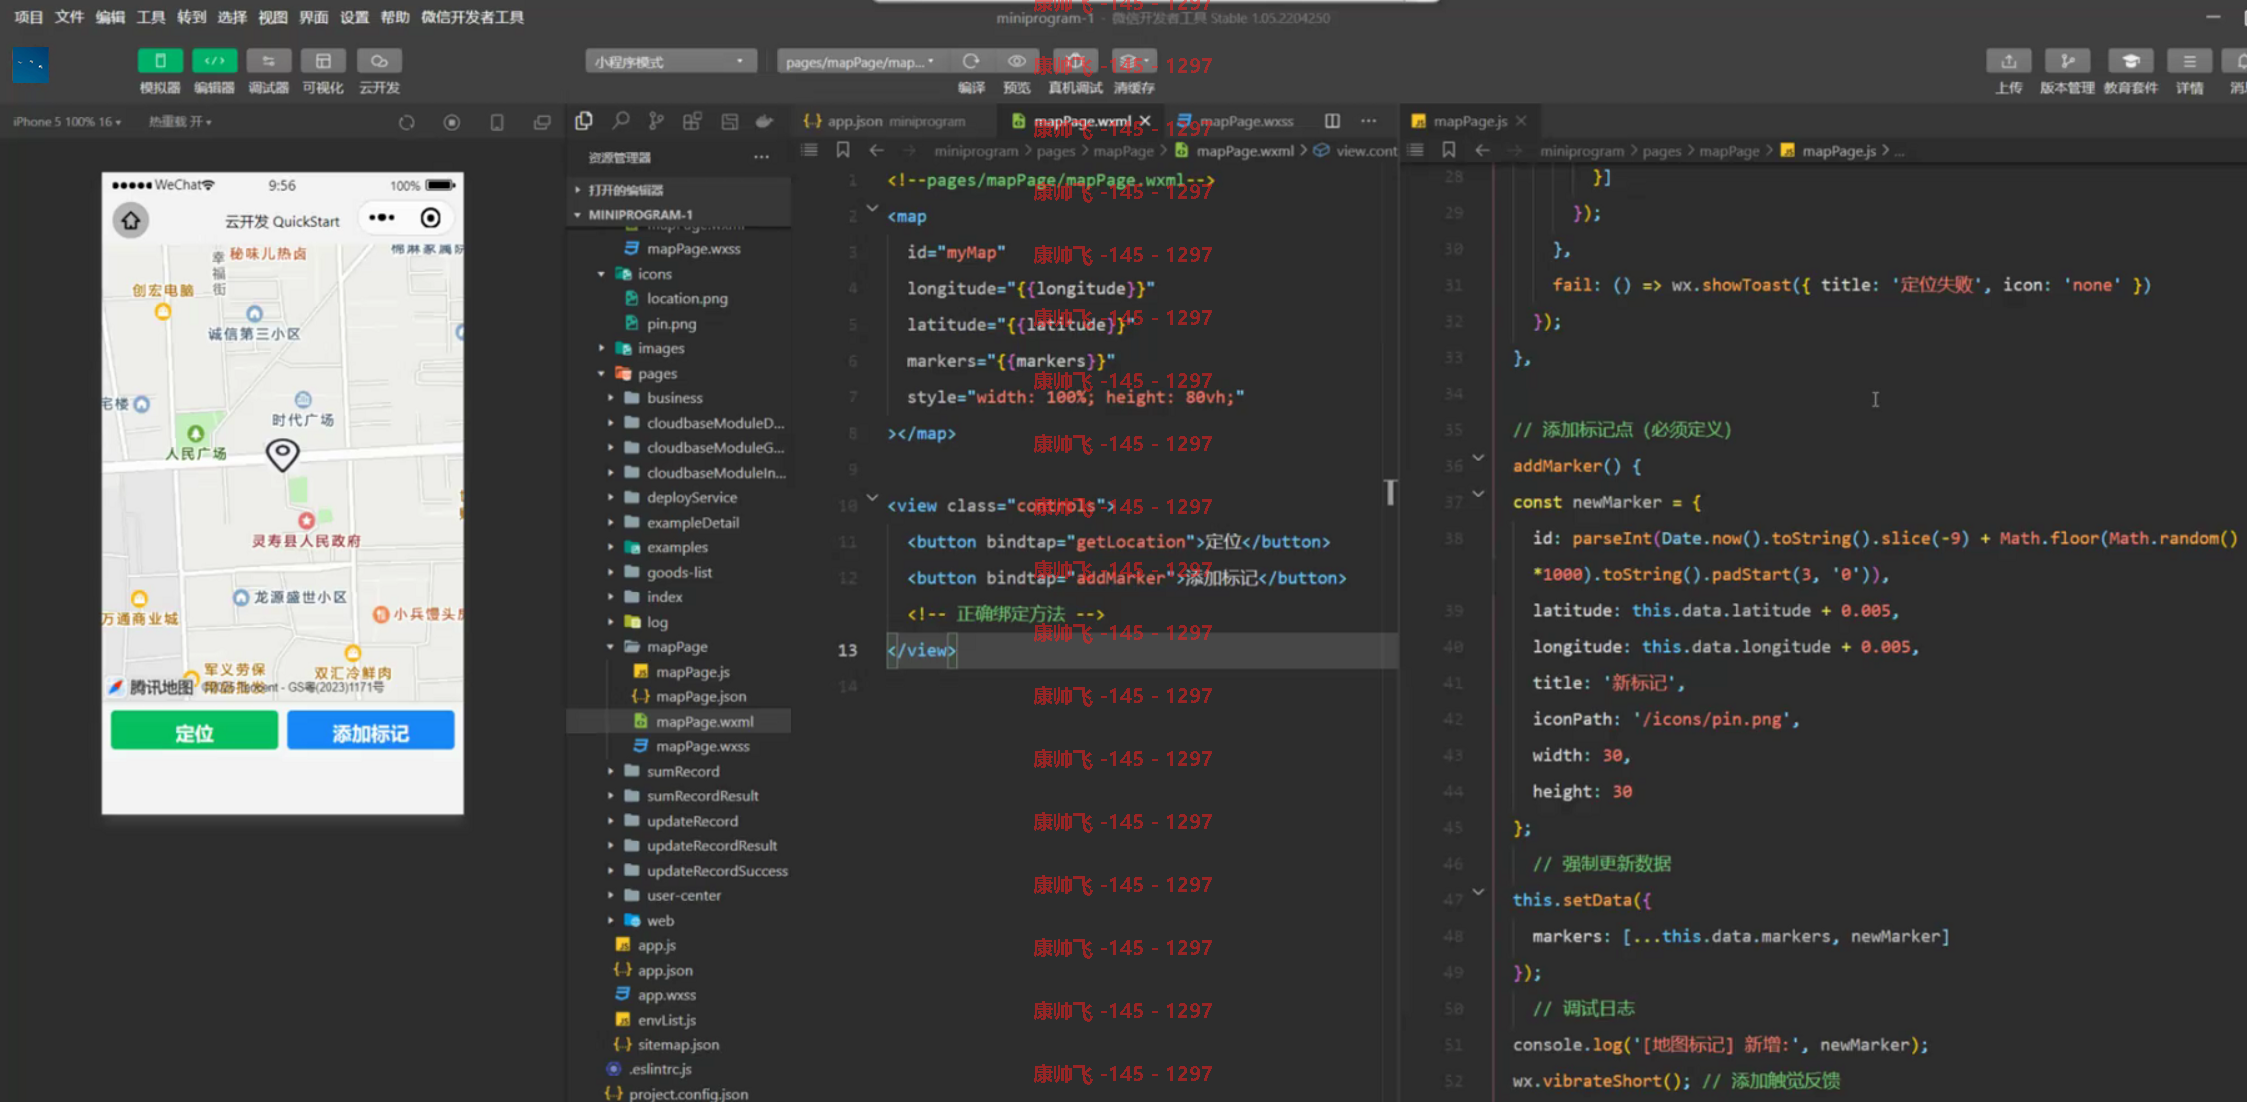Screen dimensions: 2247x1102
Task: Split the editor with split icon
Action: pos(1332,121)
